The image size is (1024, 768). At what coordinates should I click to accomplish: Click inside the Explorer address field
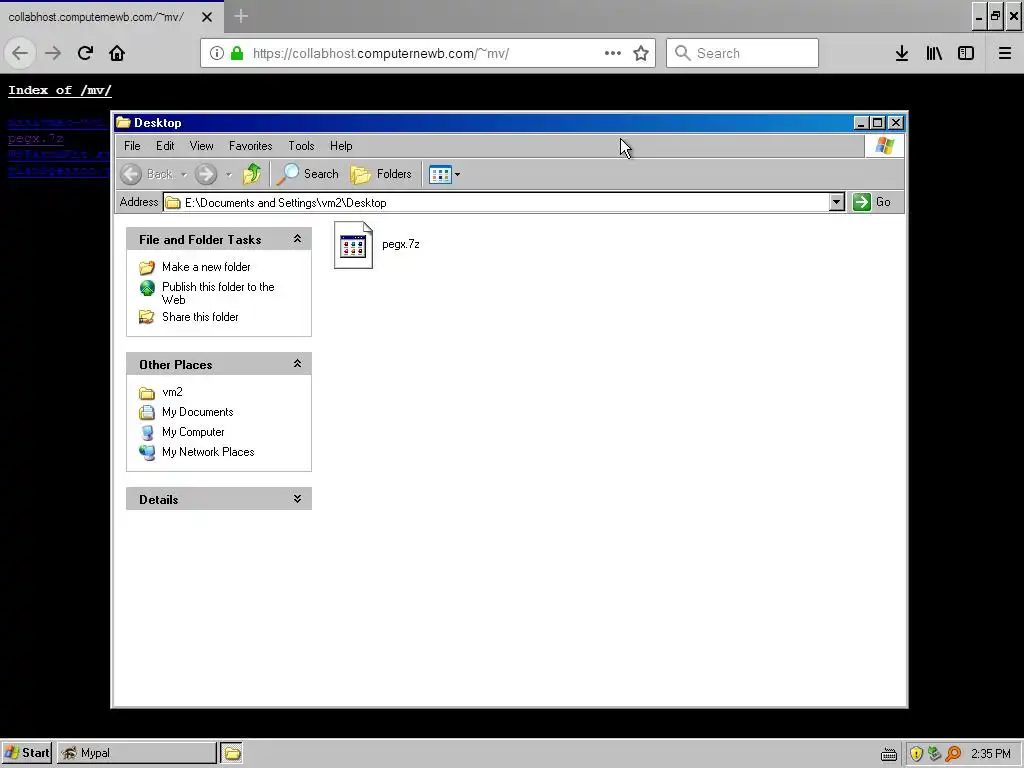(496, 202)
